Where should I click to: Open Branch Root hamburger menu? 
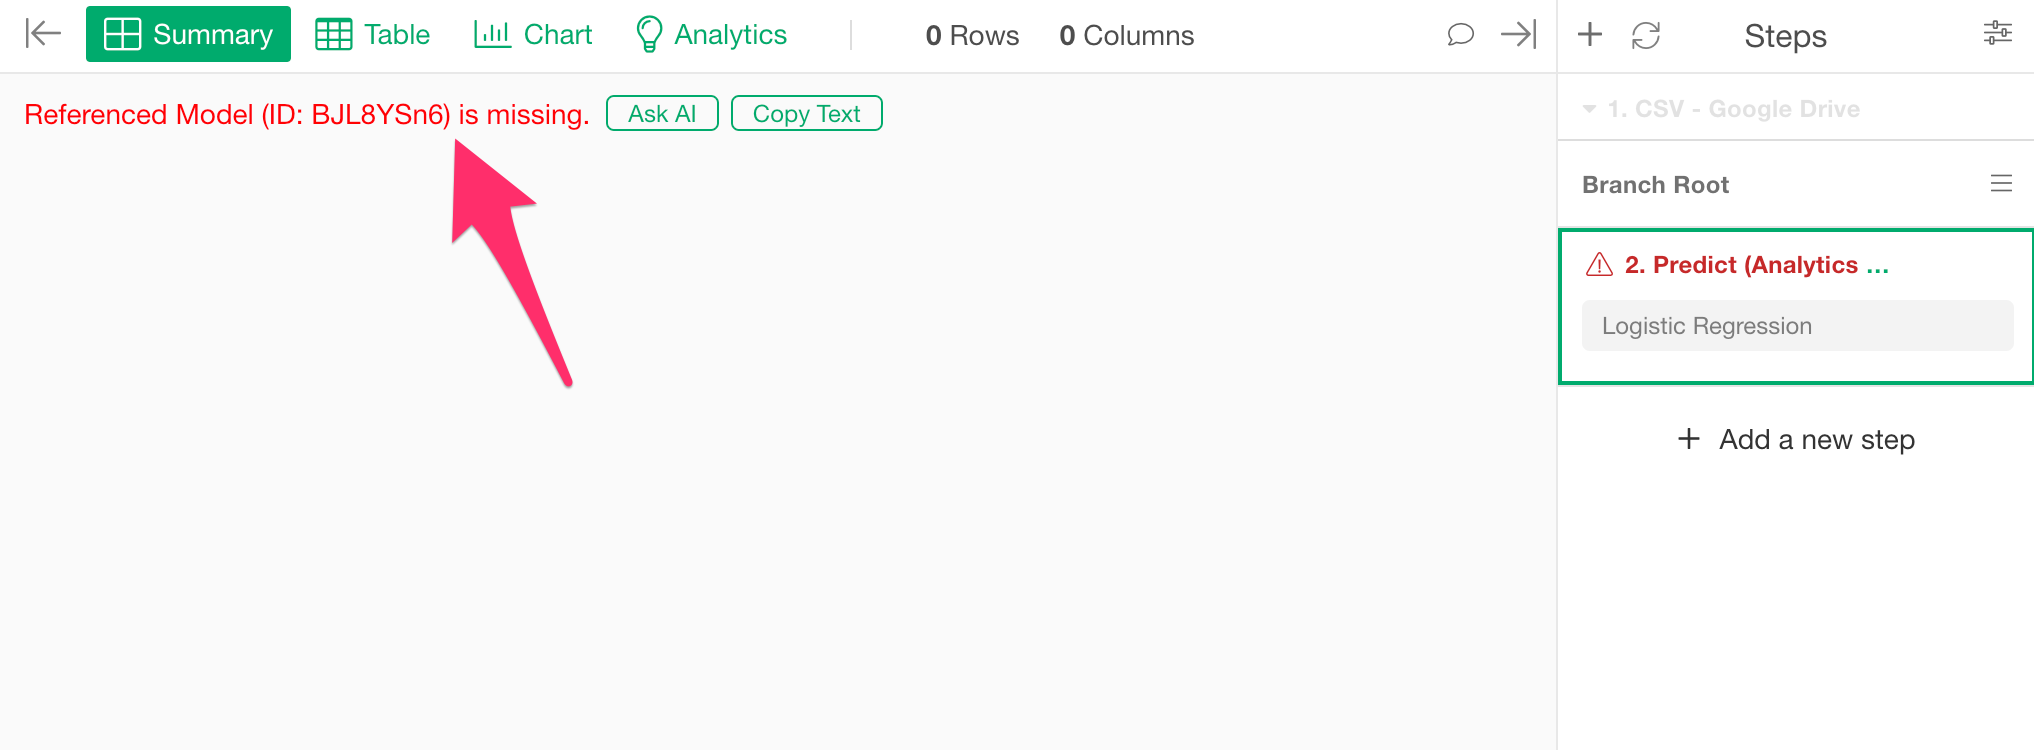[x=2001, y=184]
